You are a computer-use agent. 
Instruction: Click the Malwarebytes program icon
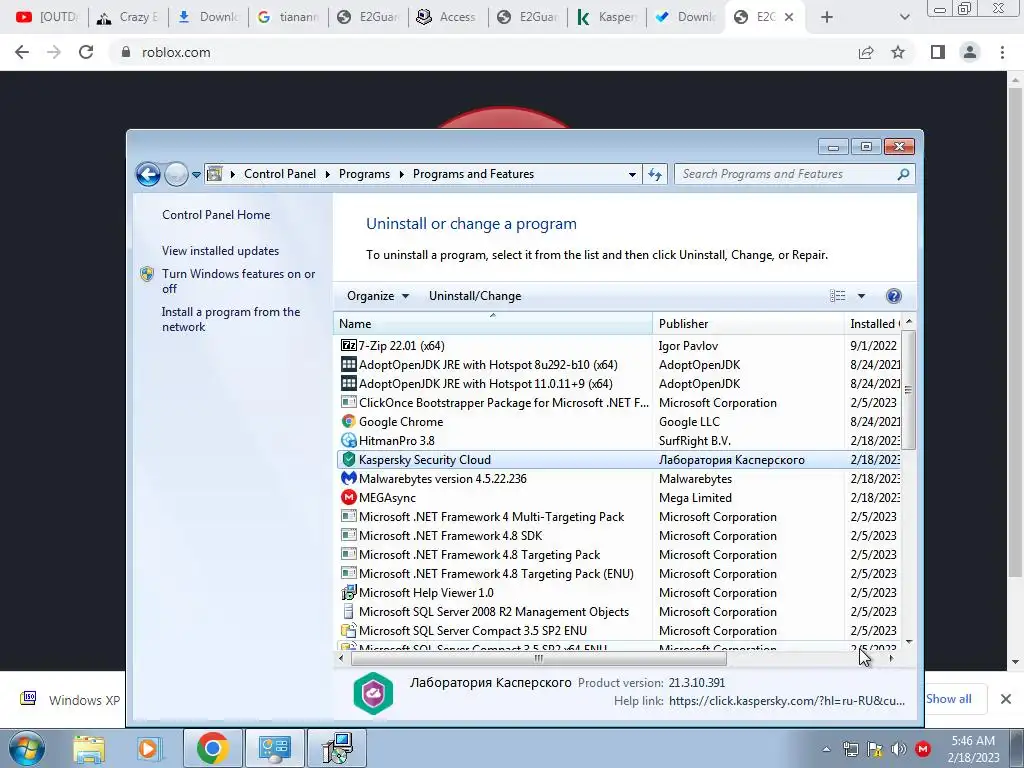349,479
